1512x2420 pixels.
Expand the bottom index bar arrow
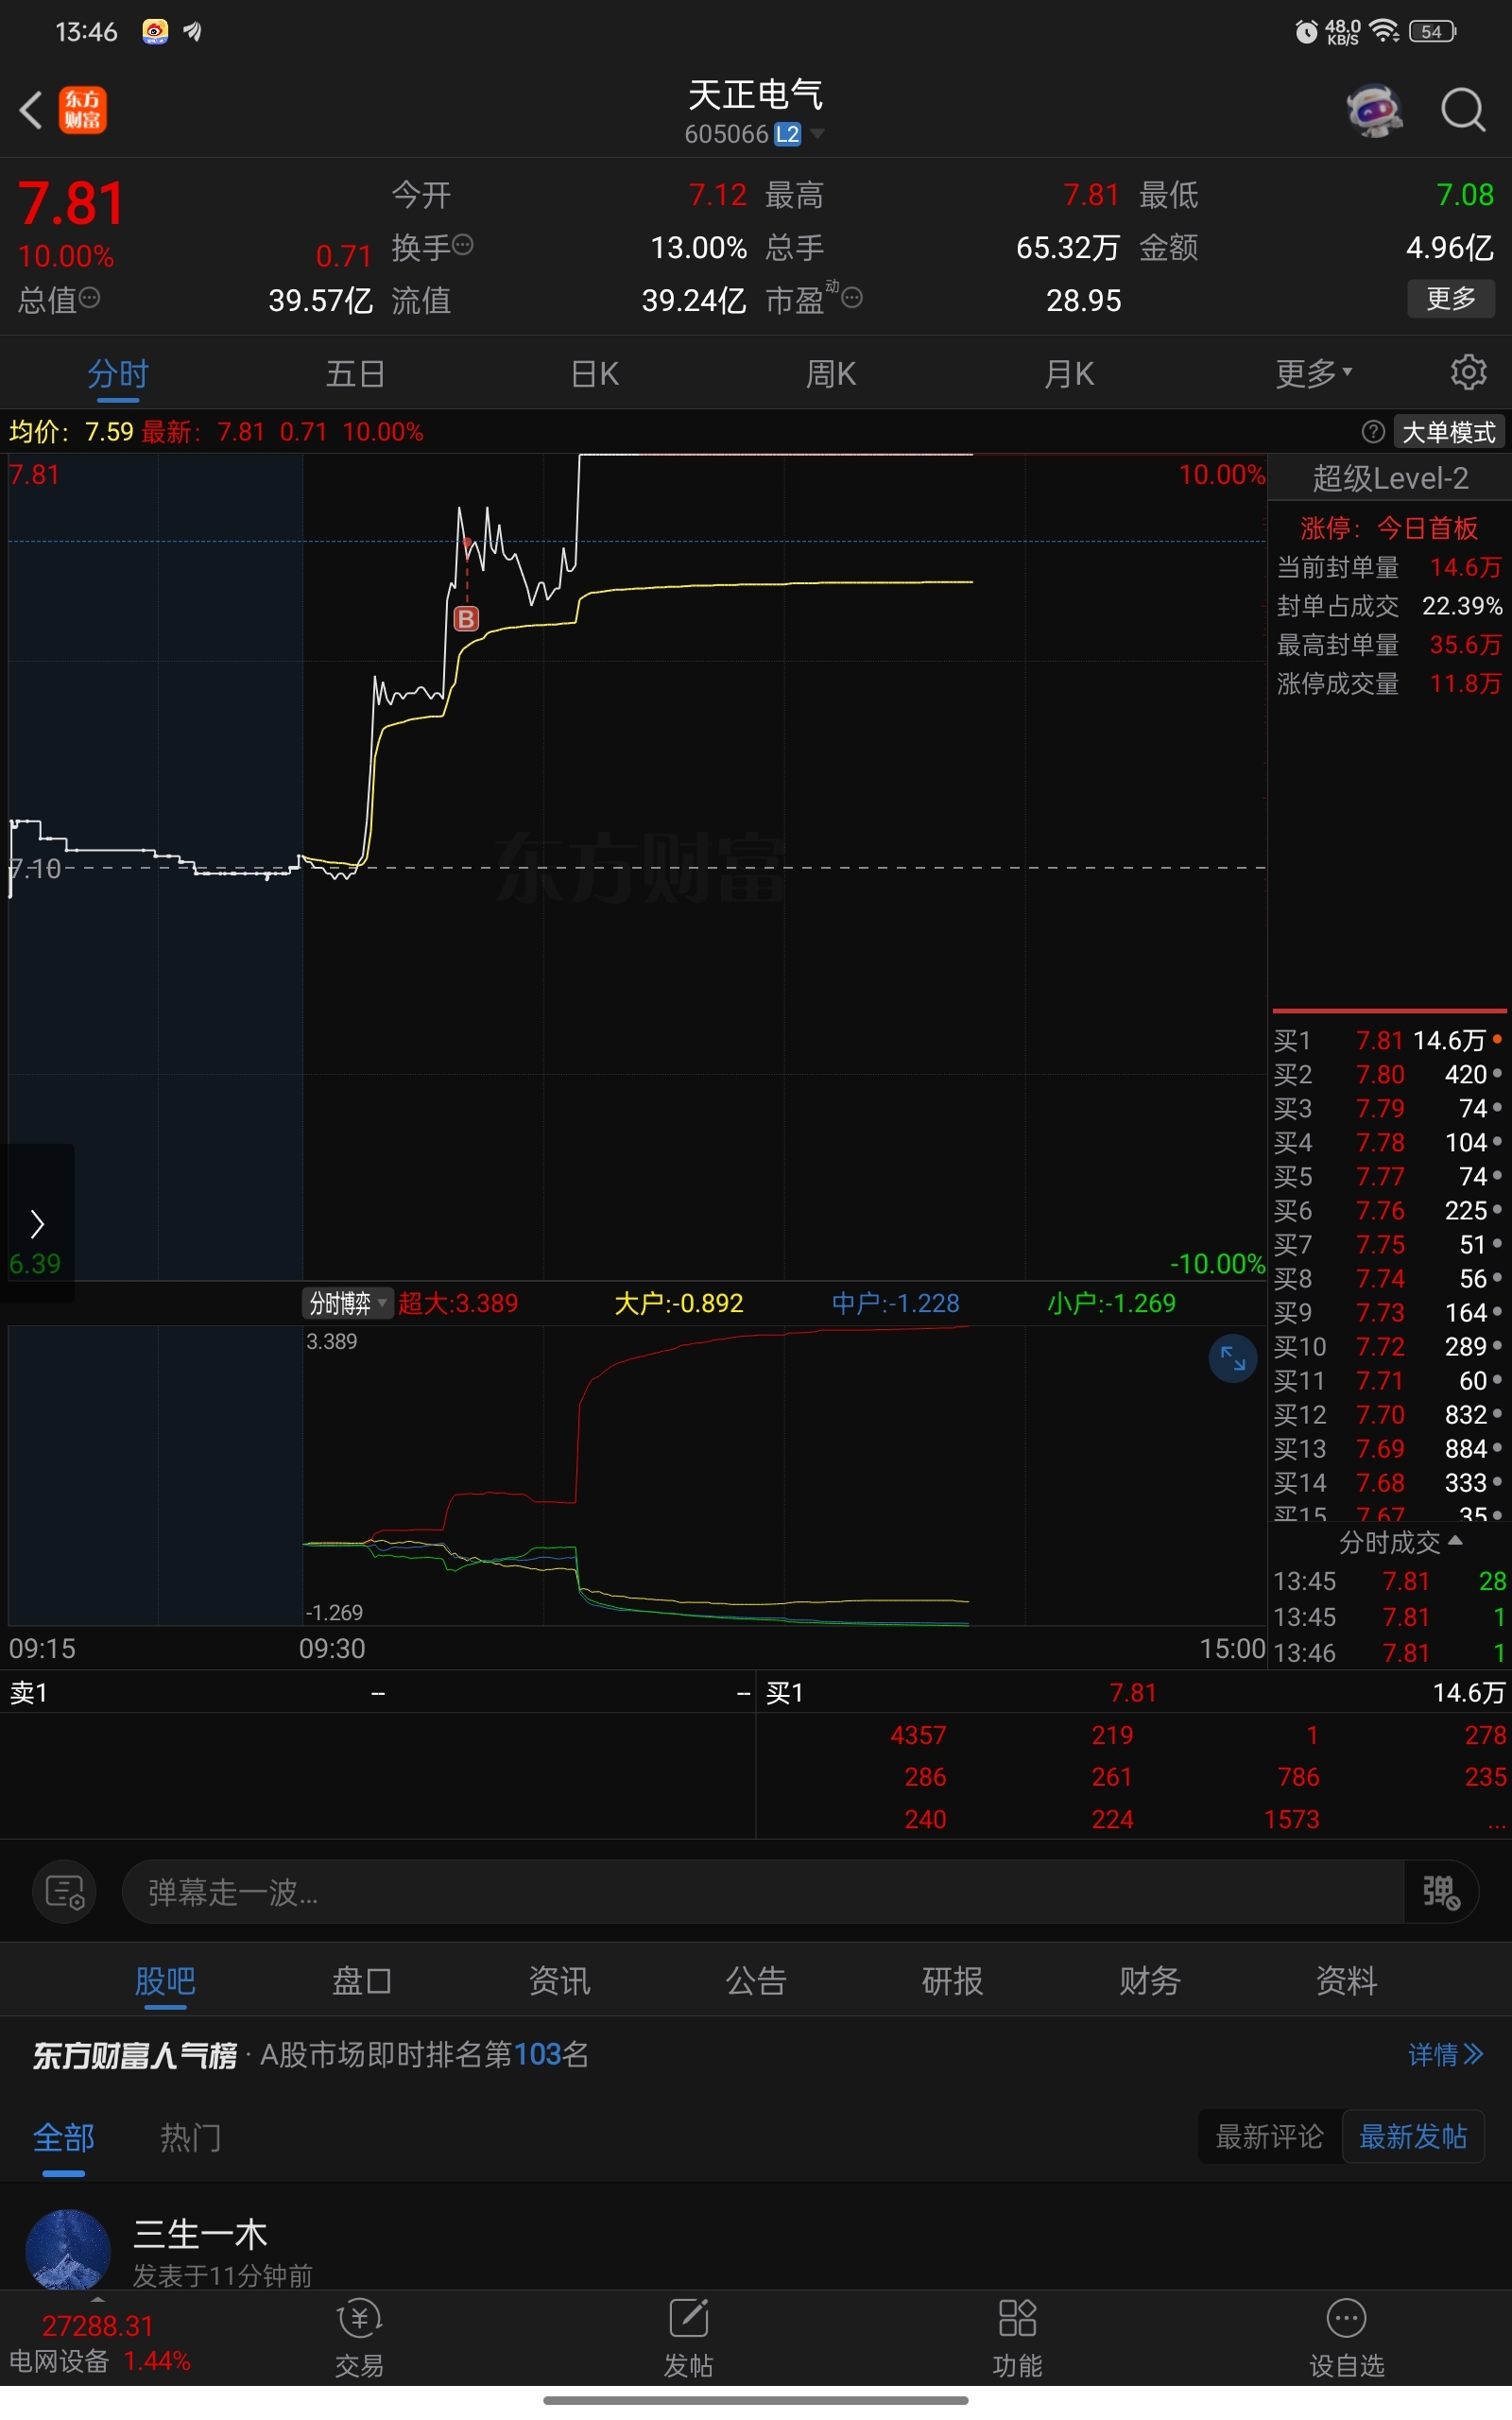point(97,2301)
